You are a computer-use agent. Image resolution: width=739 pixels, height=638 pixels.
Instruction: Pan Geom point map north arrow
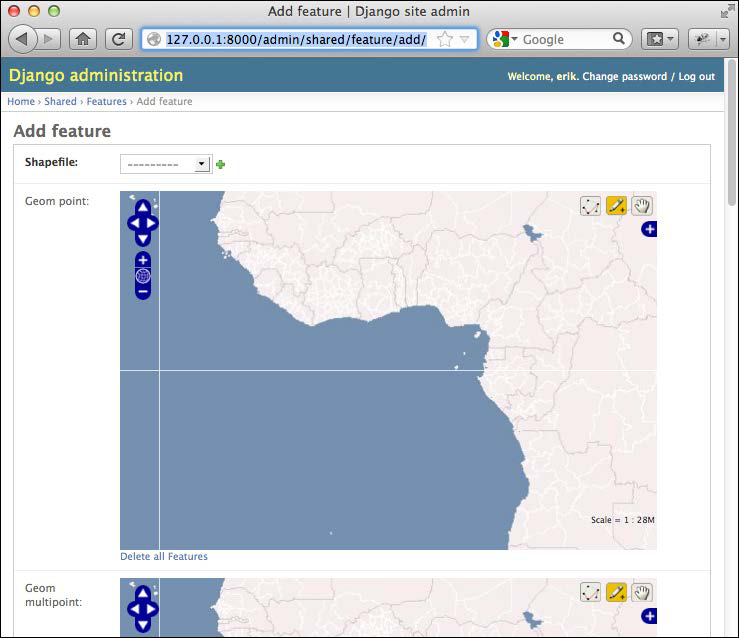143,207
